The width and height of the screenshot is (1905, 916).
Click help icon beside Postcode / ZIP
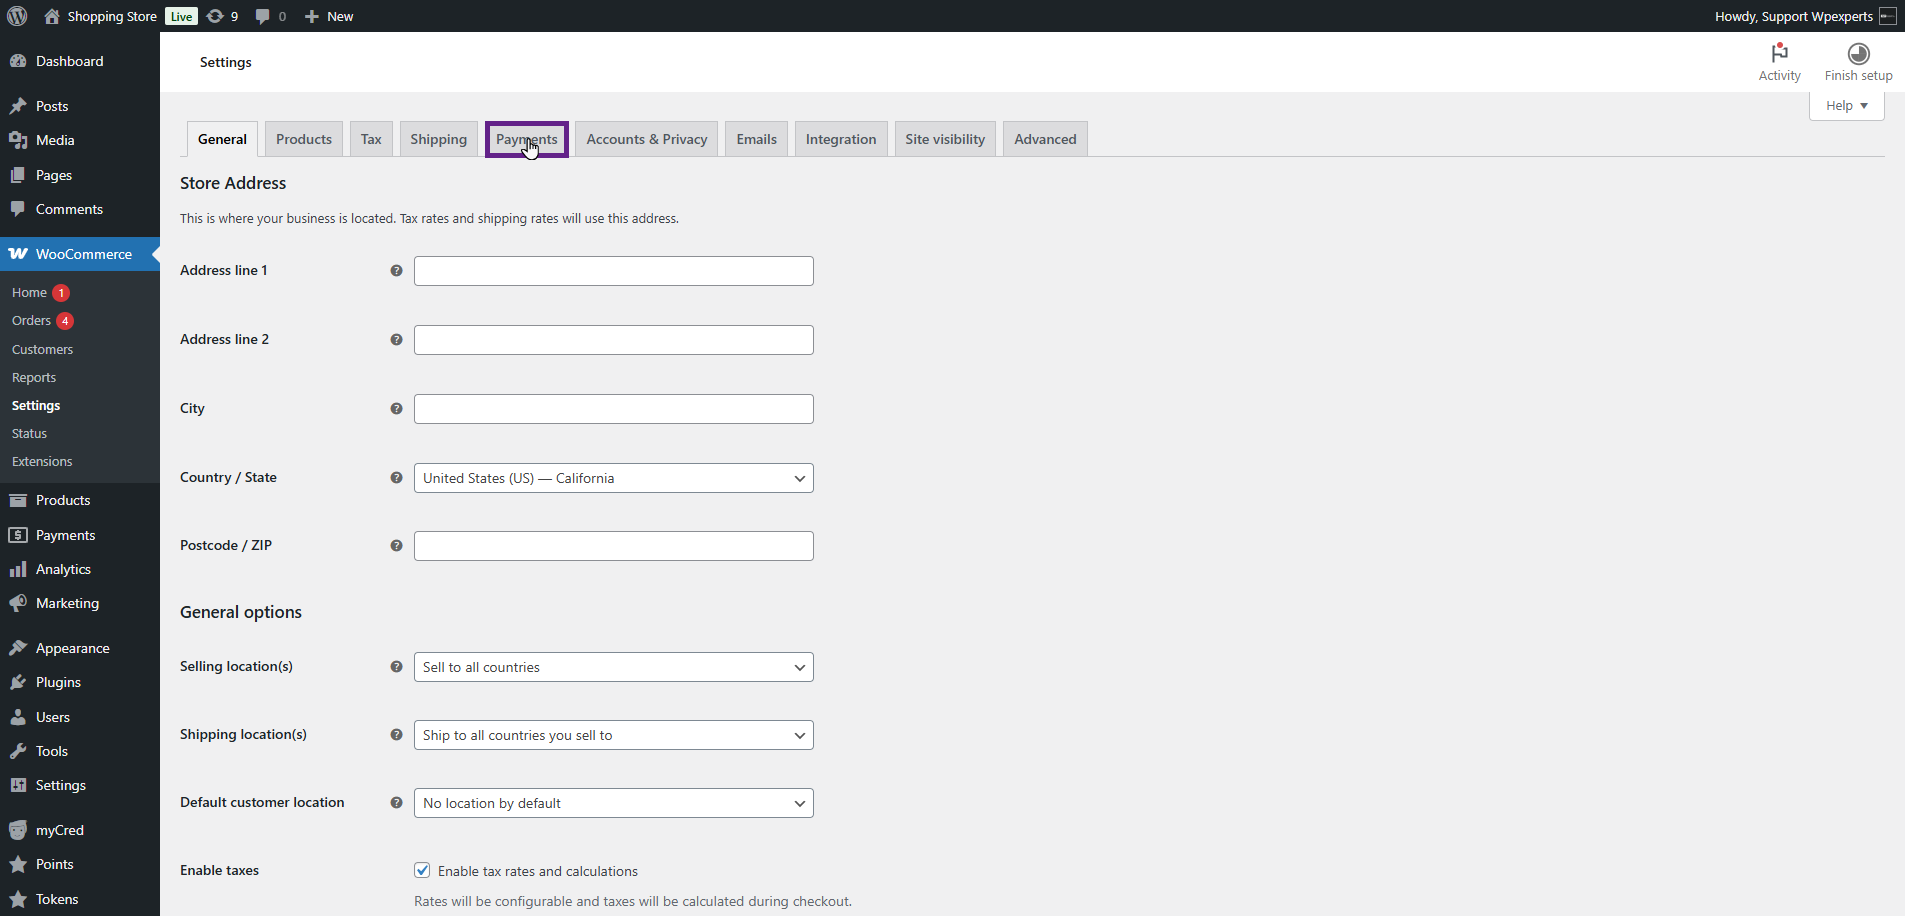[x=396, y=546]
